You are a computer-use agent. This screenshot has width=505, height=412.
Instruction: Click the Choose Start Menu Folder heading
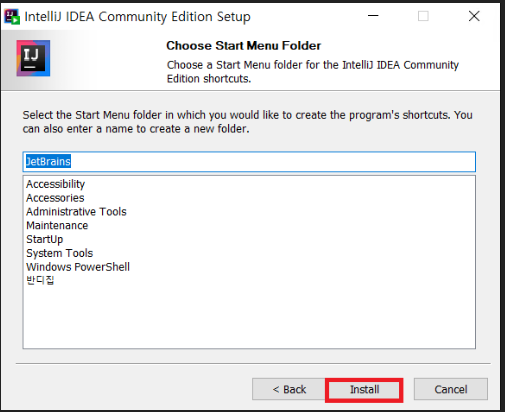pyautogui.click(x=243, y=46)
